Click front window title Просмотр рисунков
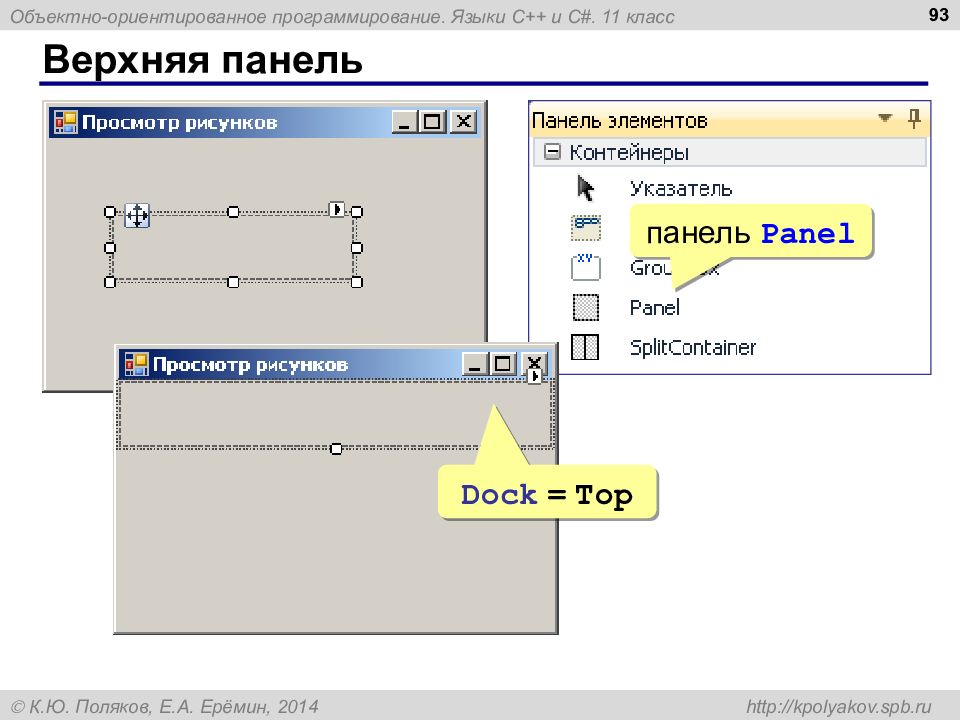Screen dimensions: 960x720 [250, 365]
